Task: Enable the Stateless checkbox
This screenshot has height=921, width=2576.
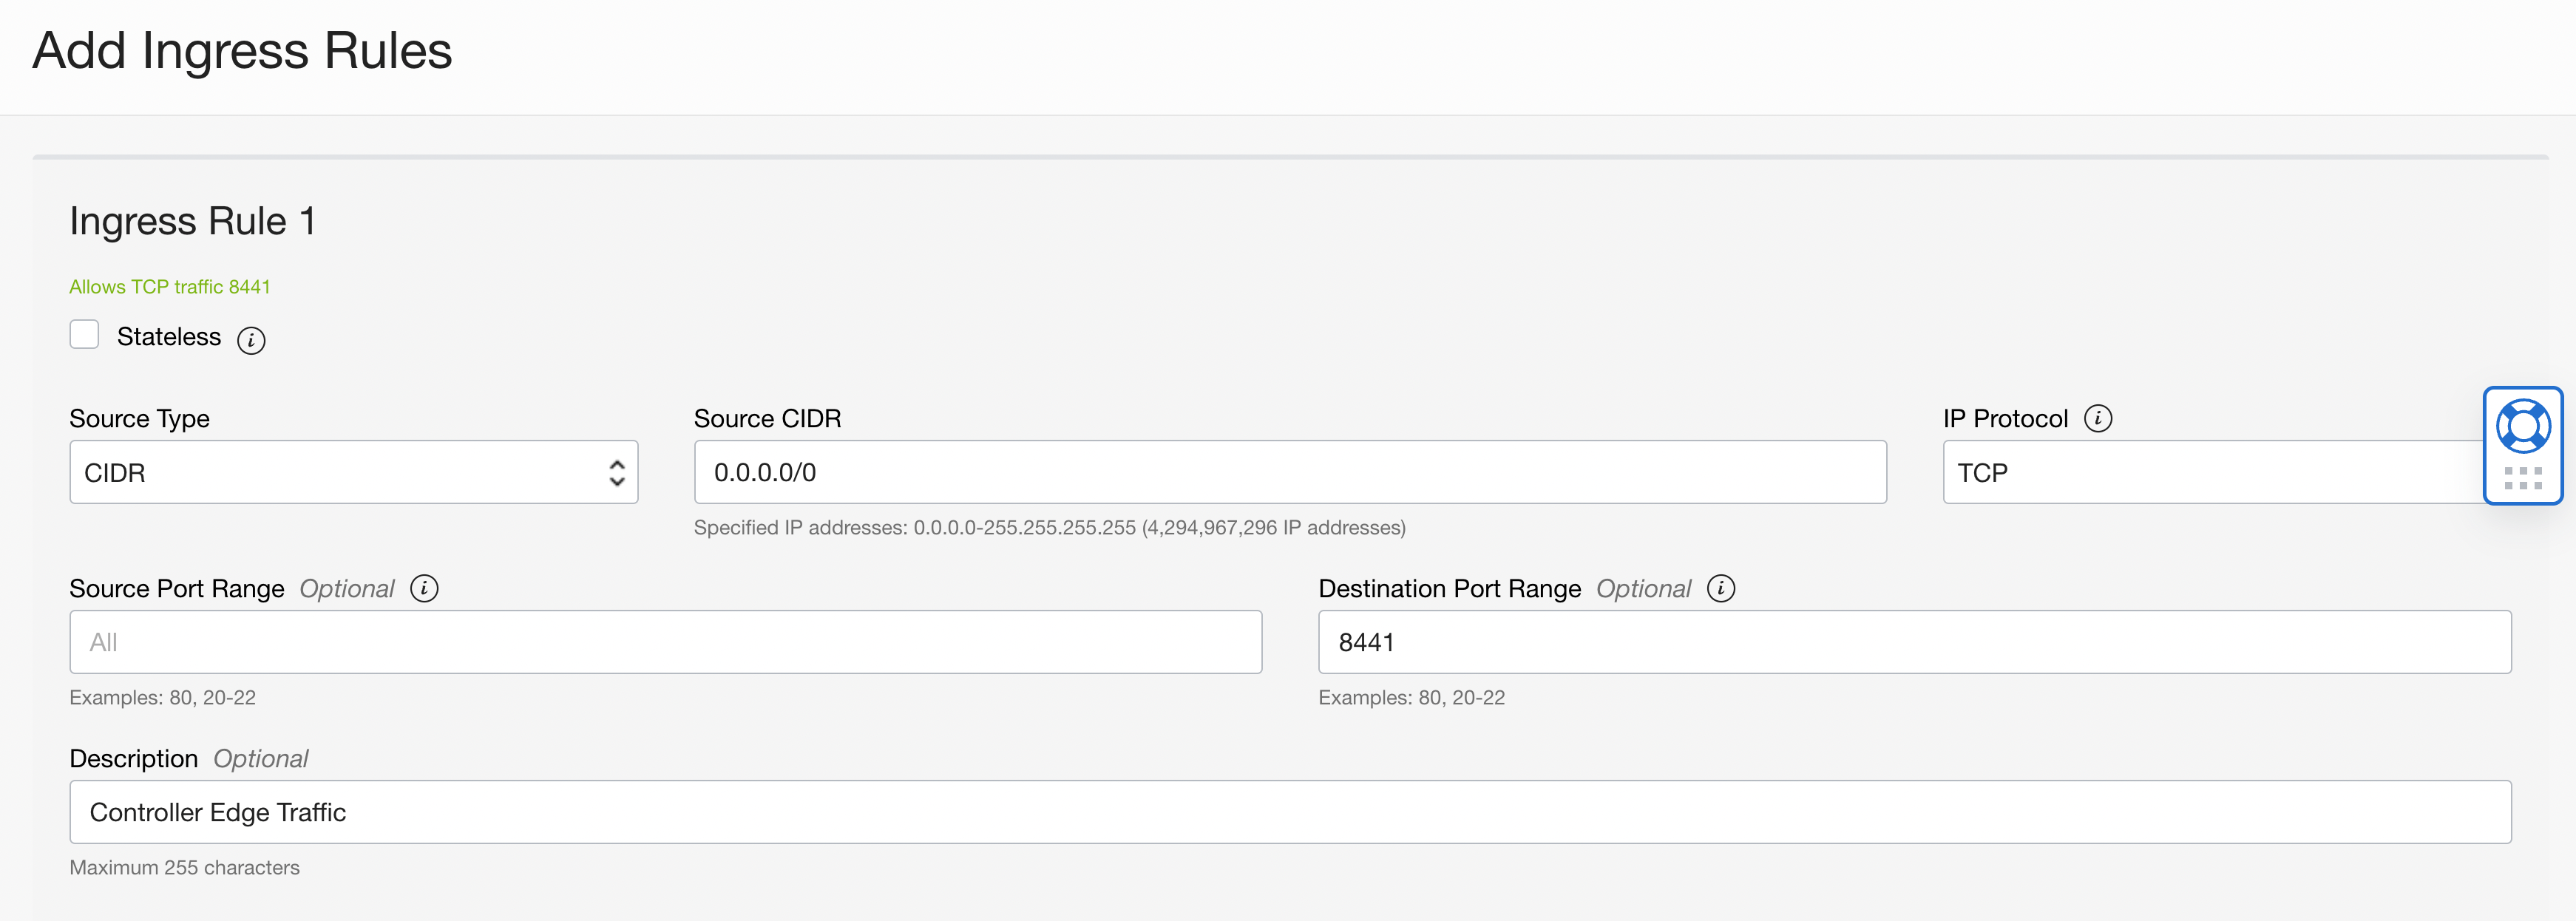Action: click(x=84, y=335)
